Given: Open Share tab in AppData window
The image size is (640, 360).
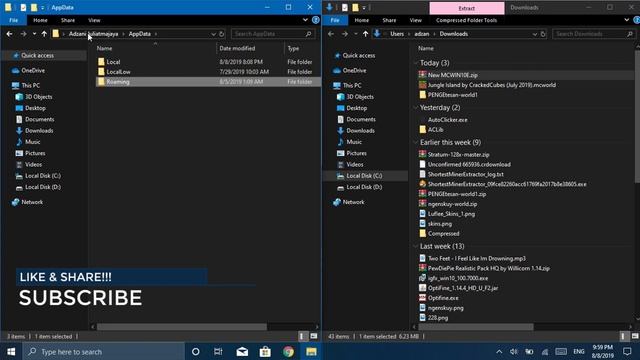Looking at the screenshot, I should coord(68,20).
